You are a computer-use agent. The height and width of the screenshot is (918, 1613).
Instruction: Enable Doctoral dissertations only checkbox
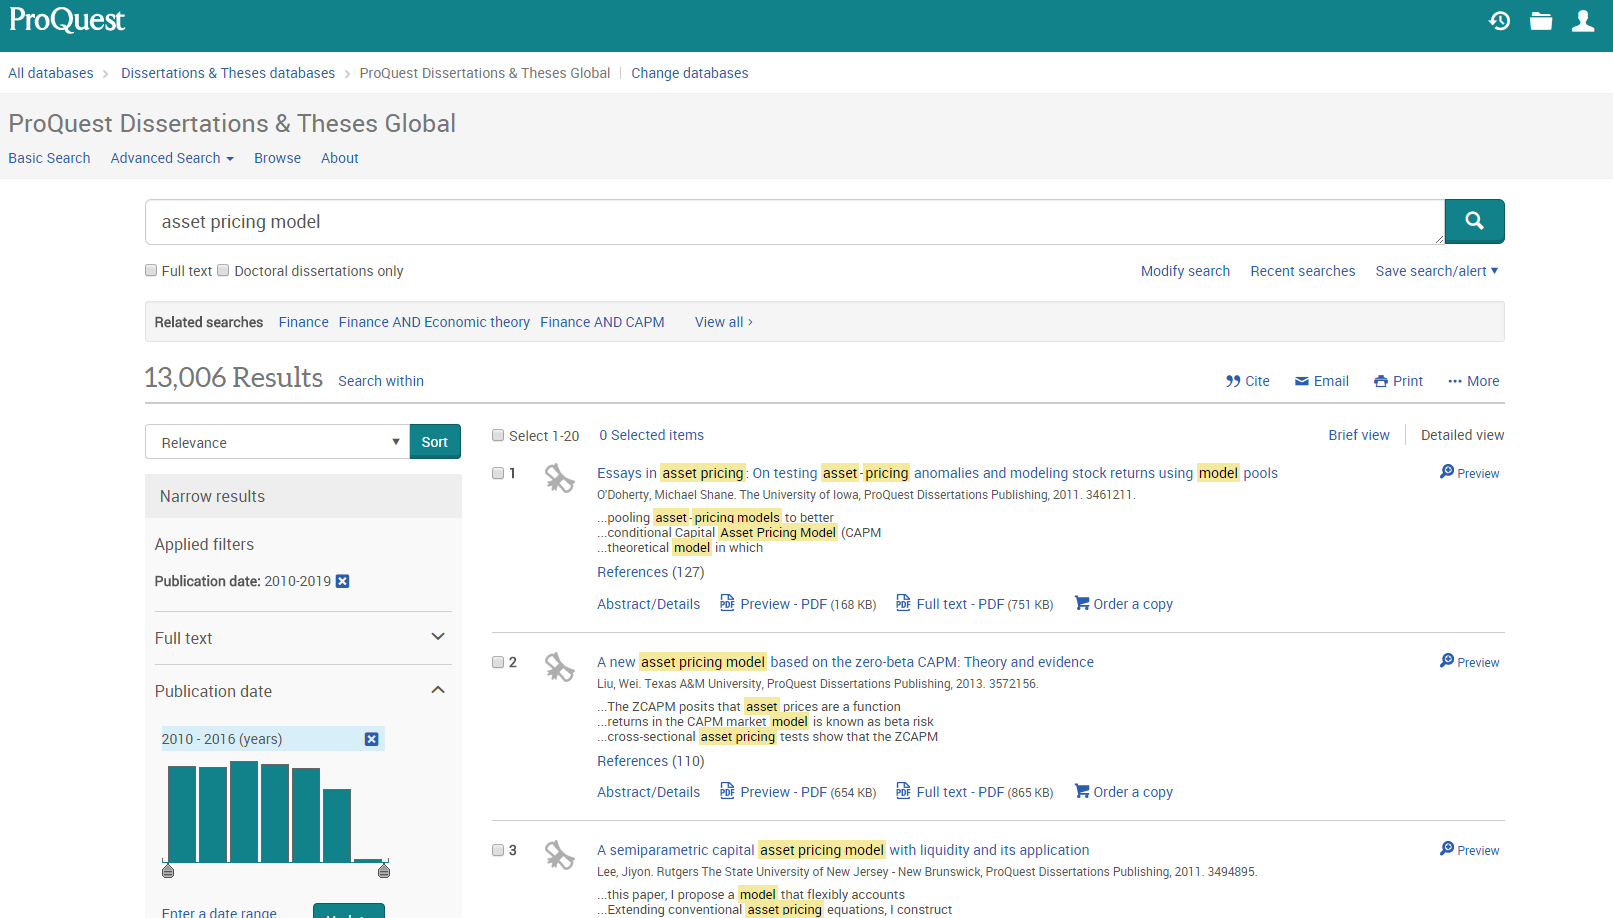click(x=224, y=270)
